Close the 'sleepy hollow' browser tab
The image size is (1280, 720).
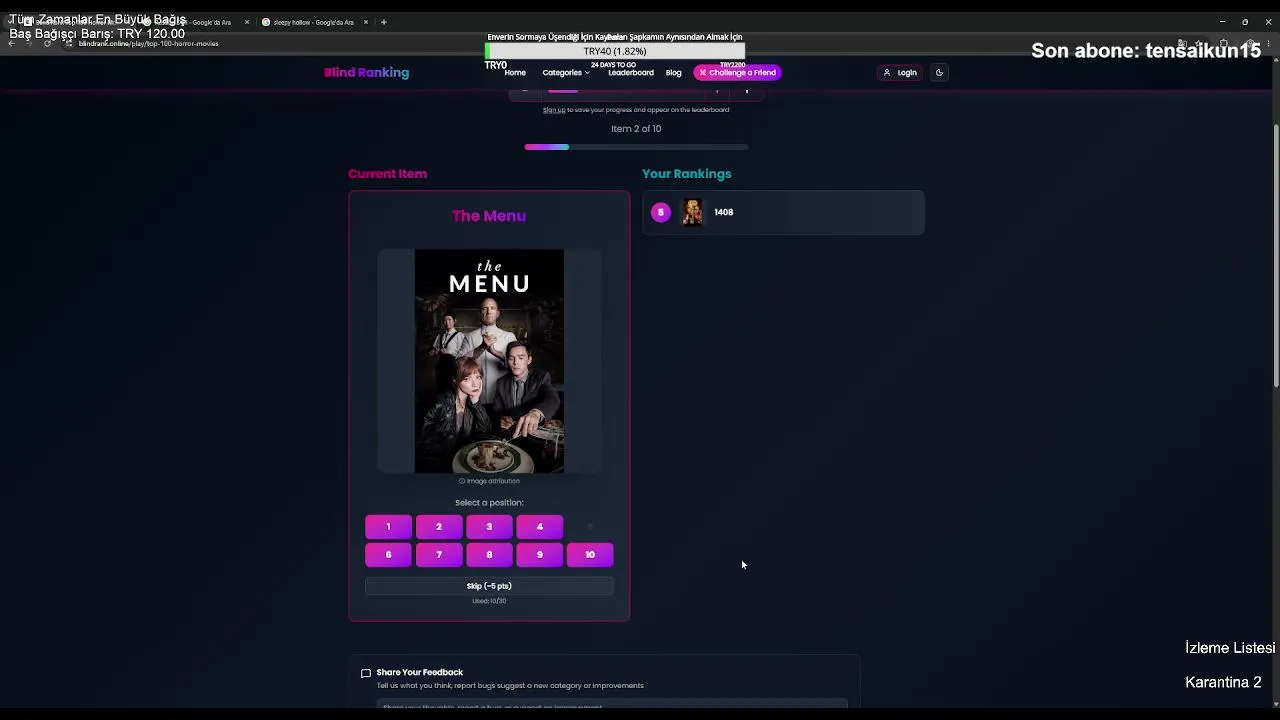pos(366,22)
